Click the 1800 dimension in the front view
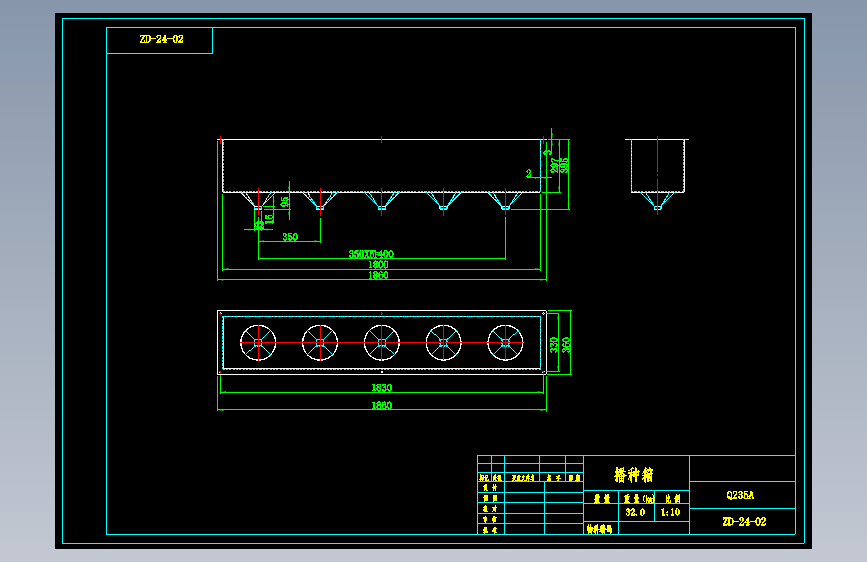867x562 pixels. click(378, 264)
